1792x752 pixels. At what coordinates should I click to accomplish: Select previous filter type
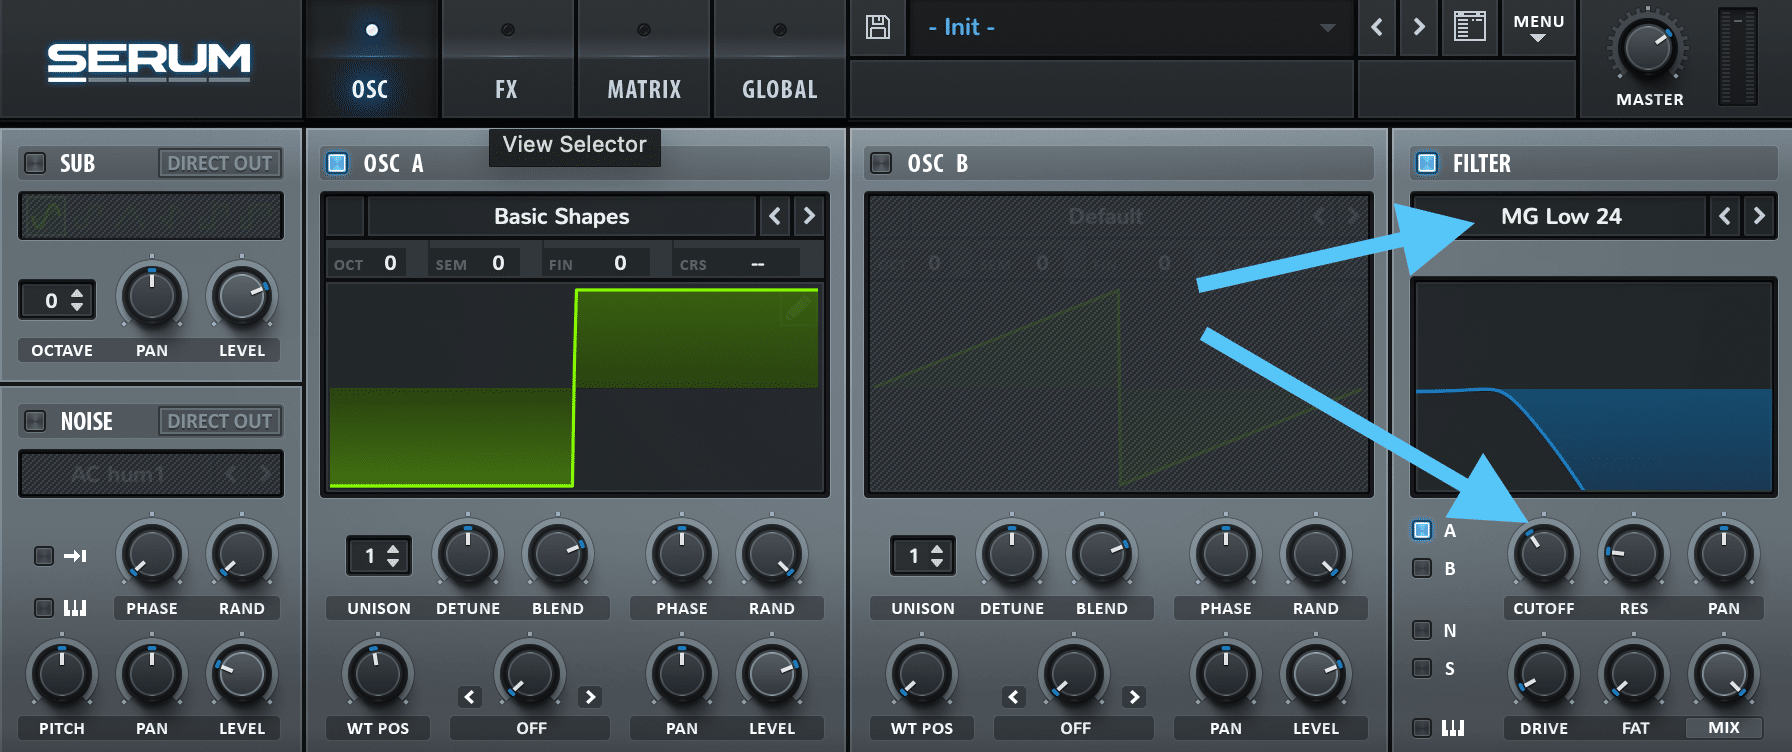tap(1724, 216)
